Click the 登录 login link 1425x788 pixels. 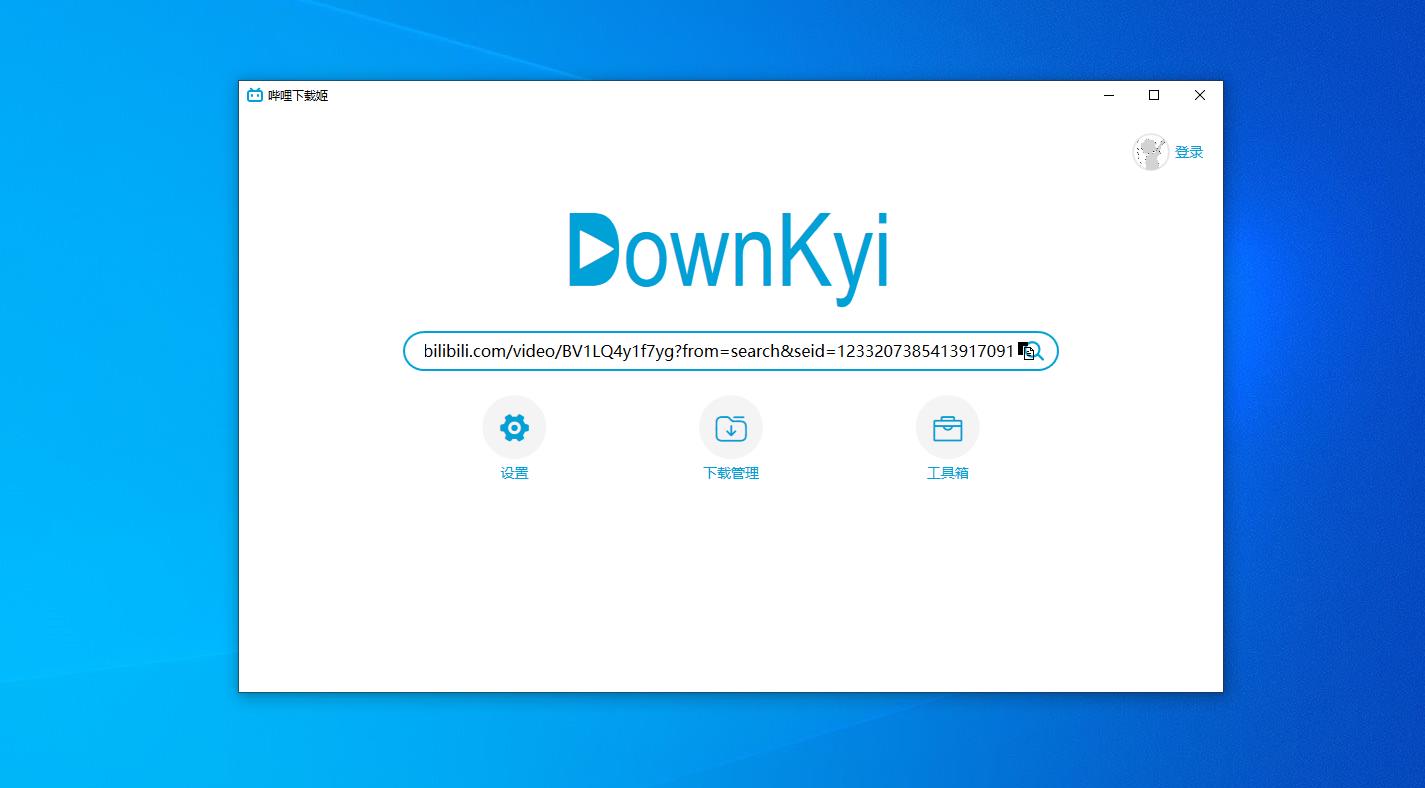click(x=1189, y=152)
